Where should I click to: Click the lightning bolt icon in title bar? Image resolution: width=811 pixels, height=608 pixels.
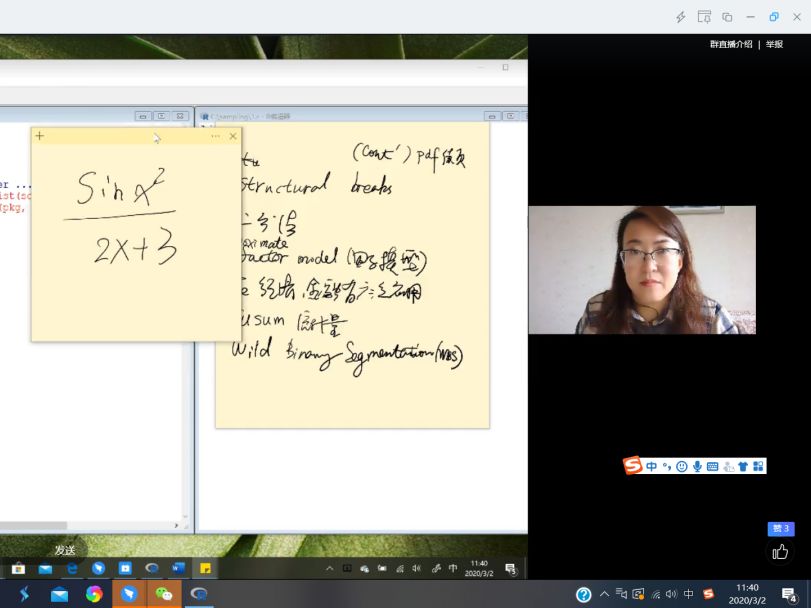tap(681, 17)
